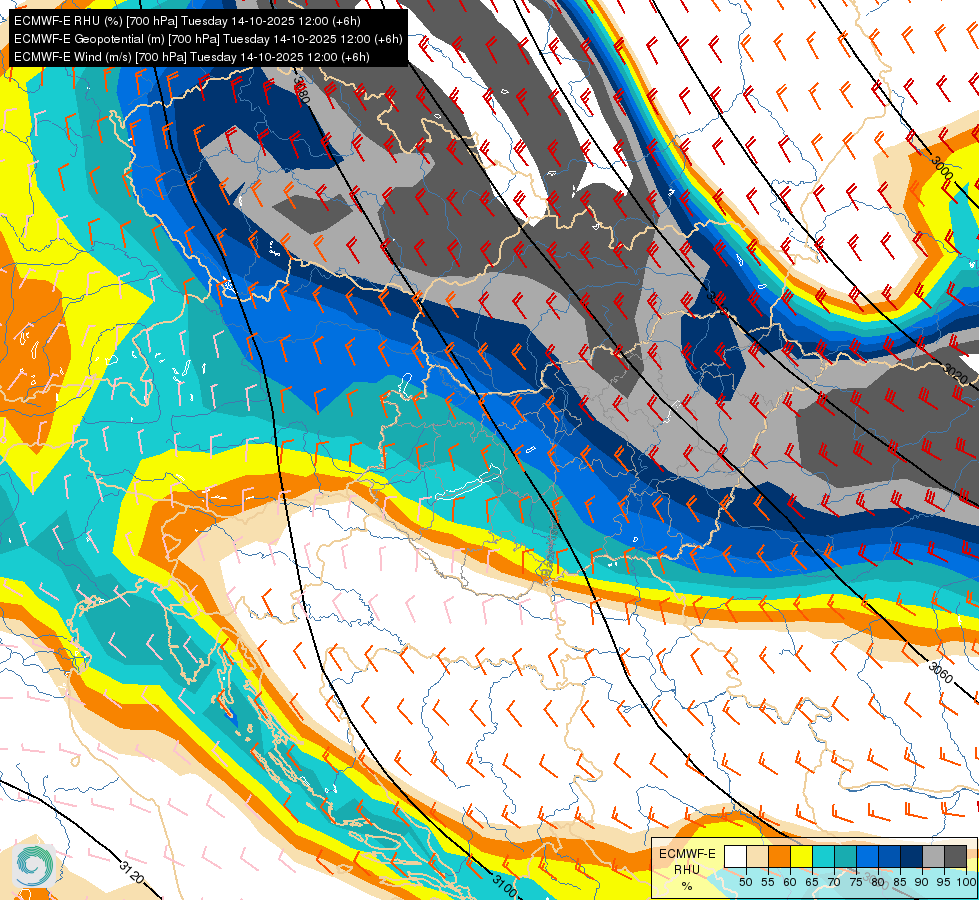Click the legend tick label '65'
Viewport: 979px width, 900px height.
812,882
